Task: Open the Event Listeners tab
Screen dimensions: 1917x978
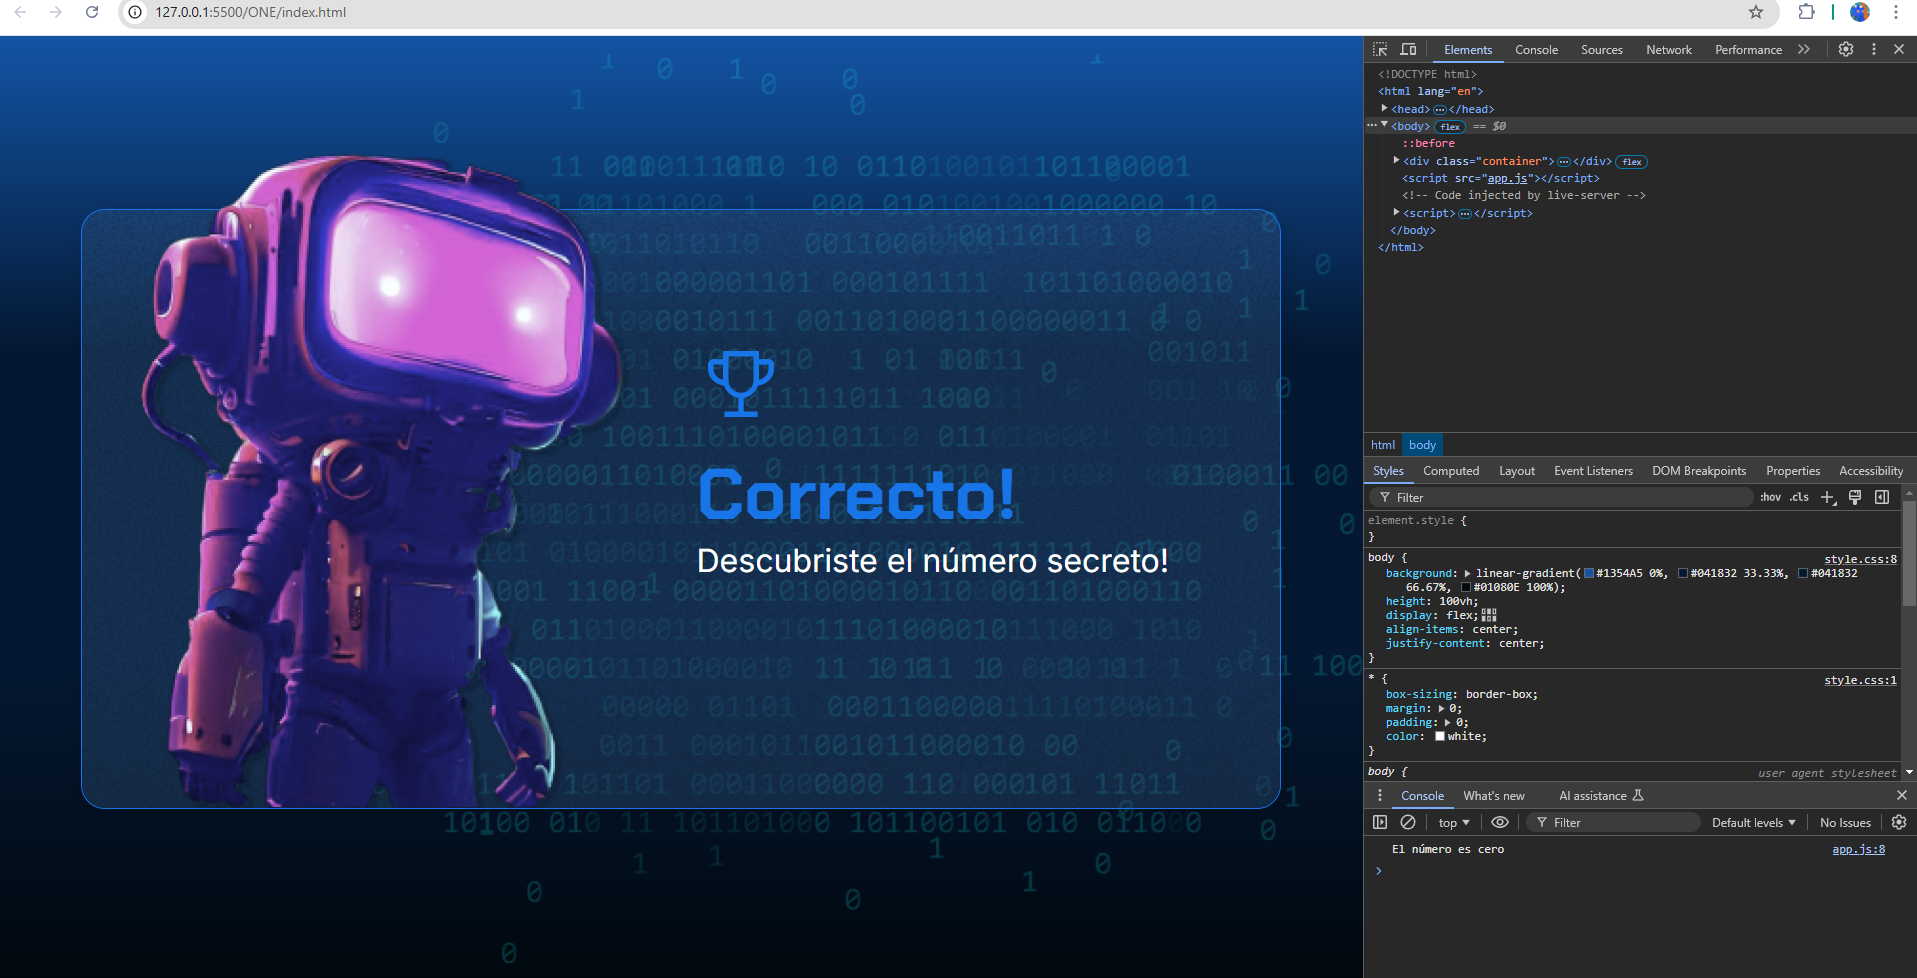Action: (1593, 471)
